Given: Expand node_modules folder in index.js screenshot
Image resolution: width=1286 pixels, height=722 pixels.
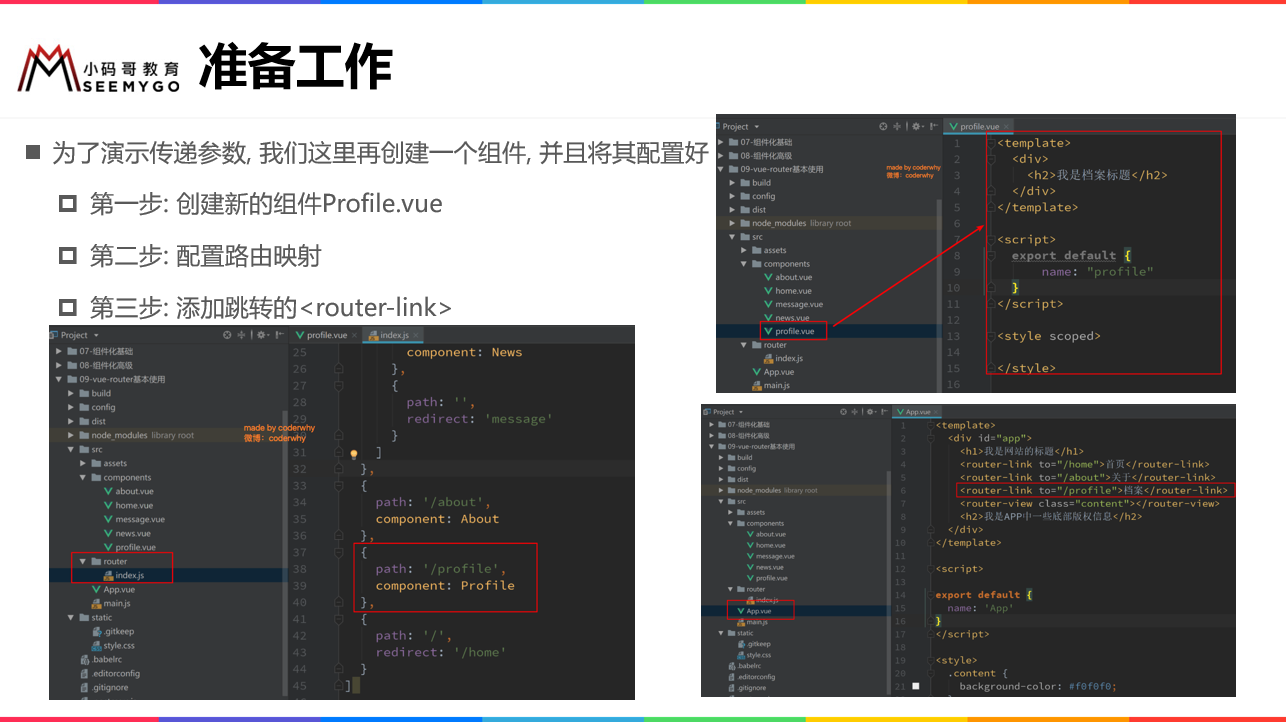Looking at the screenshot, I should pos(70,435).
